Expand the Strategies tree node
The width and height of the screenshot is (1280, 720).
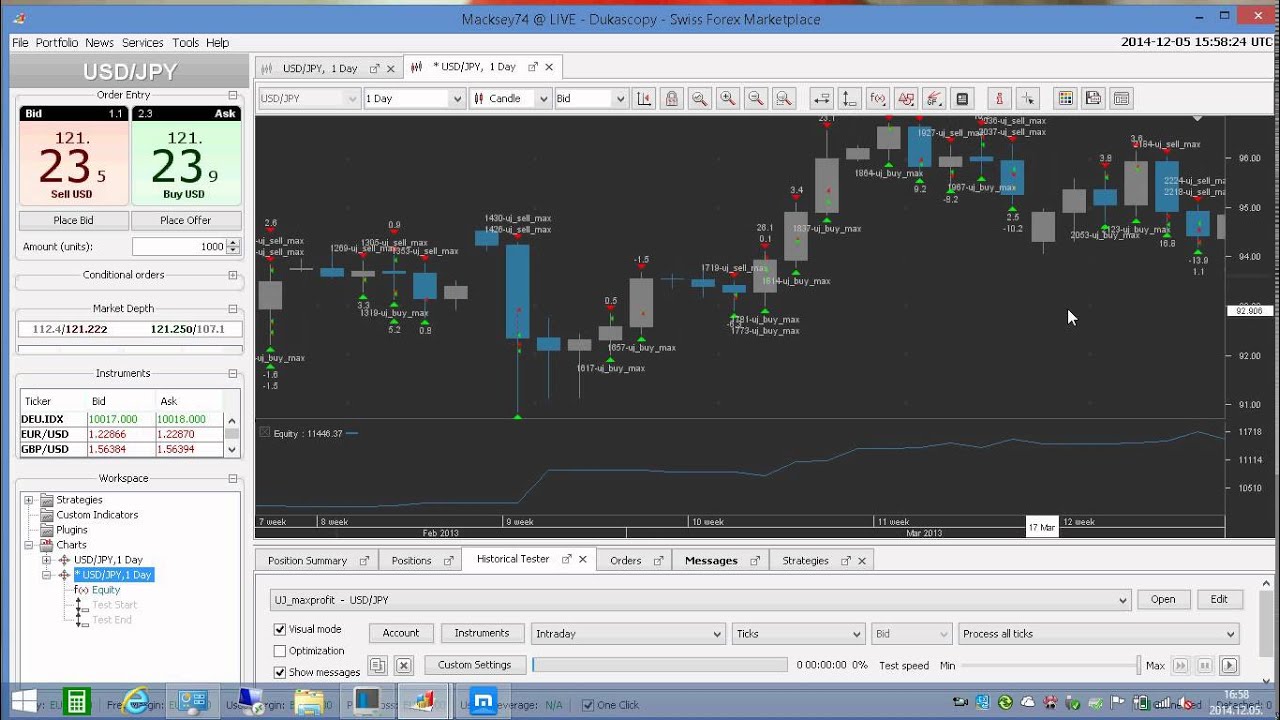coord(28,500)
